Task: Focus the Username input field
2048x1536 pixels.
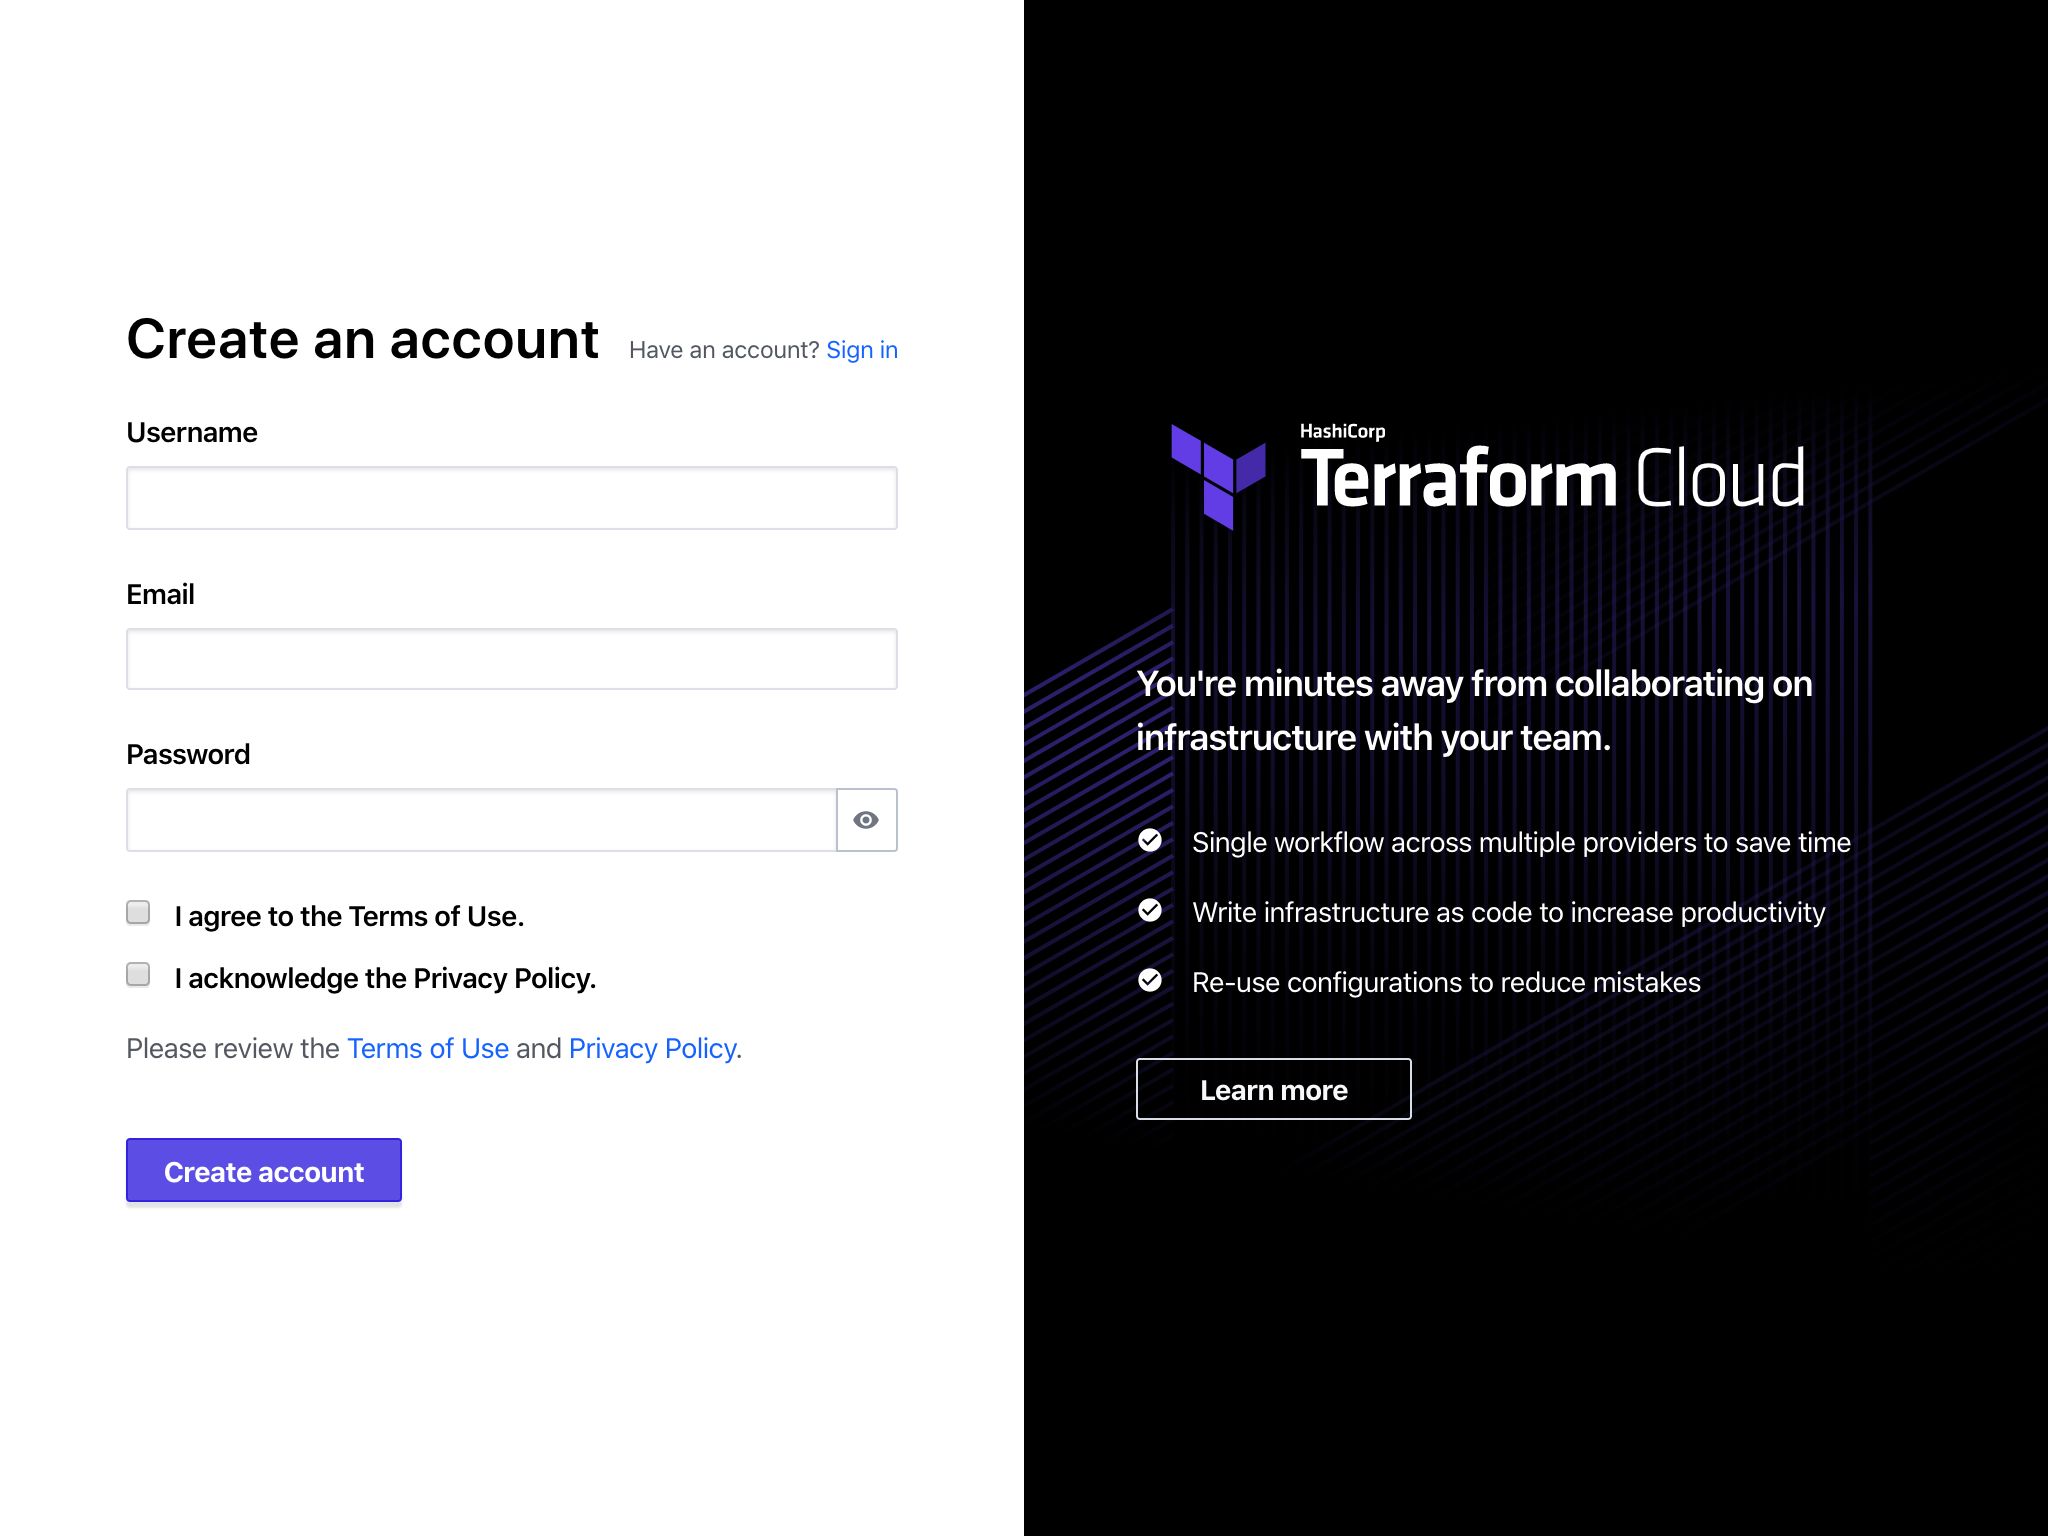Action: [511, 498]
